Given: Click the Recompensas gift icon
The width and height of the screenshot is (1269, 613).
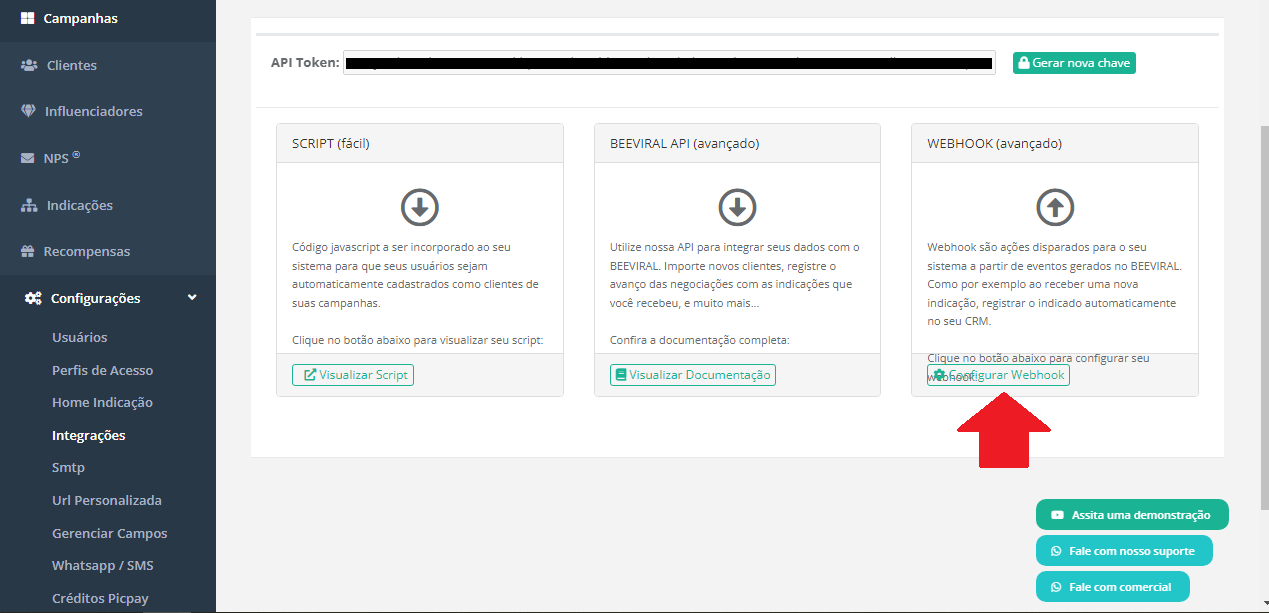Looking at the screenshot, I should [x=28, y=251].
